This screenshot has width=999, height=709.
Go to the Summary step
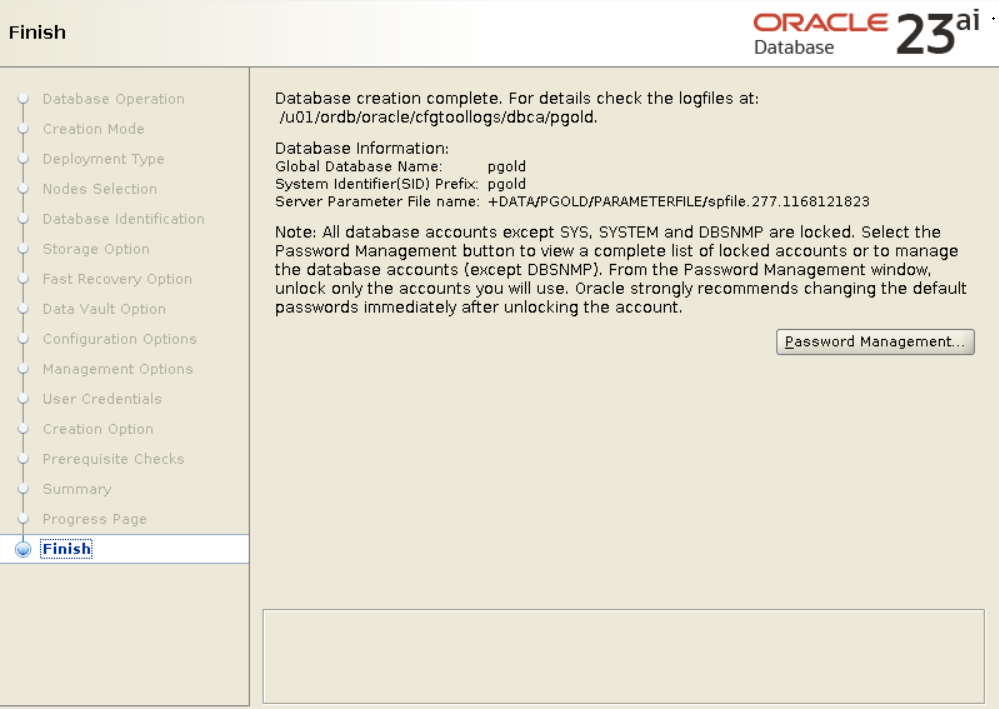click(77, 489)
